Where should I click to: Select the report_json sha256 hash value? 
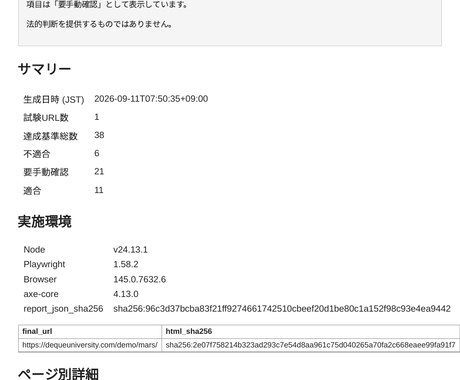click(x=282, y=309)
